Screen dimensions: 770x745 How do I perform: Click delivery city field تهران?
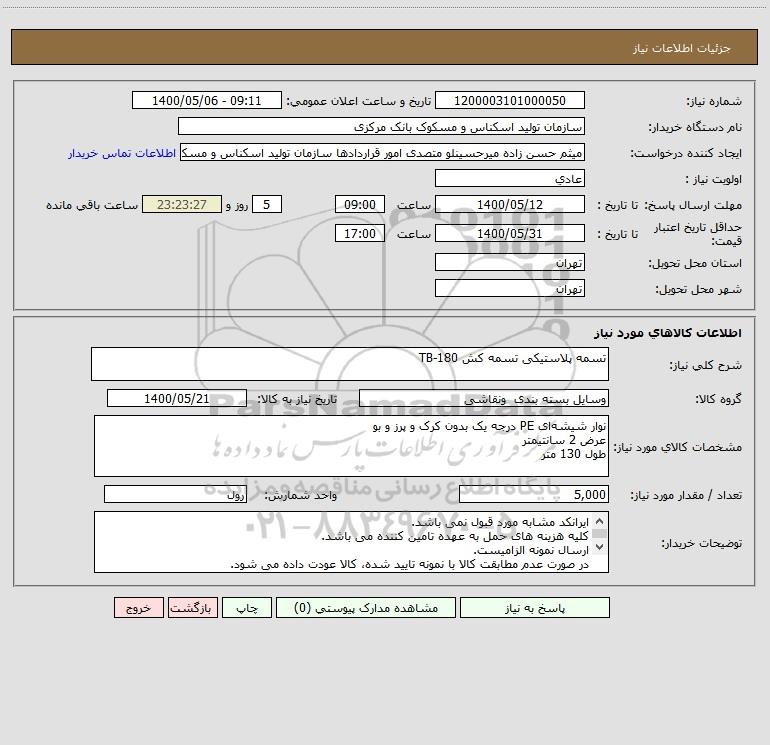(510, 288)
